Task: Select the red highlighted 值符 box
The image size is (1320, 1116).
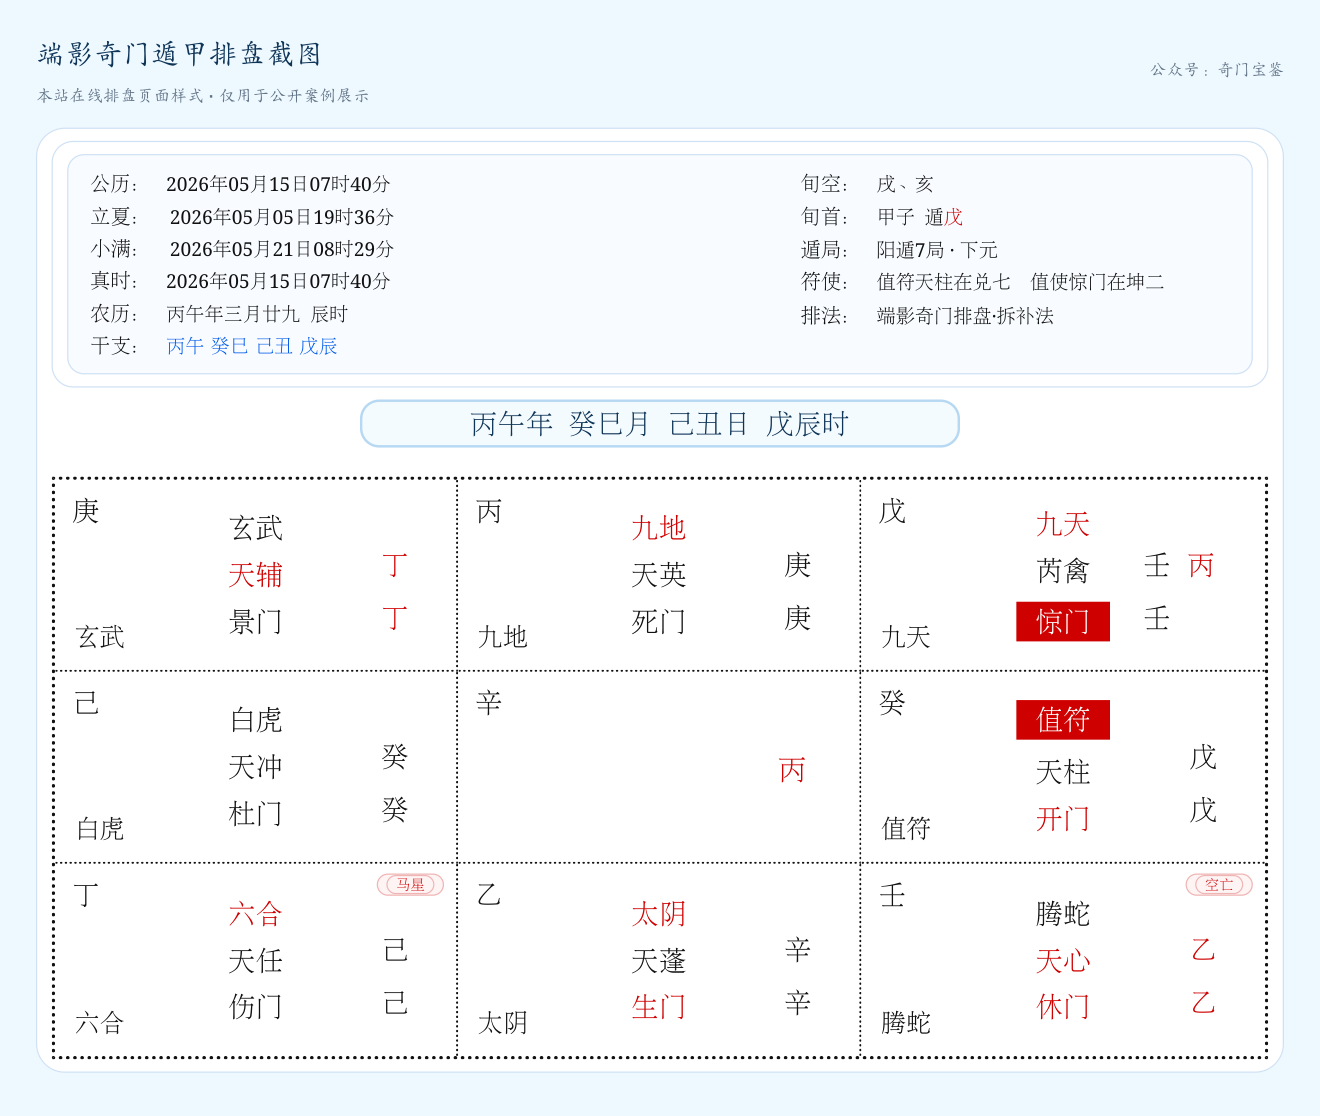Action: click(1063, 720)
